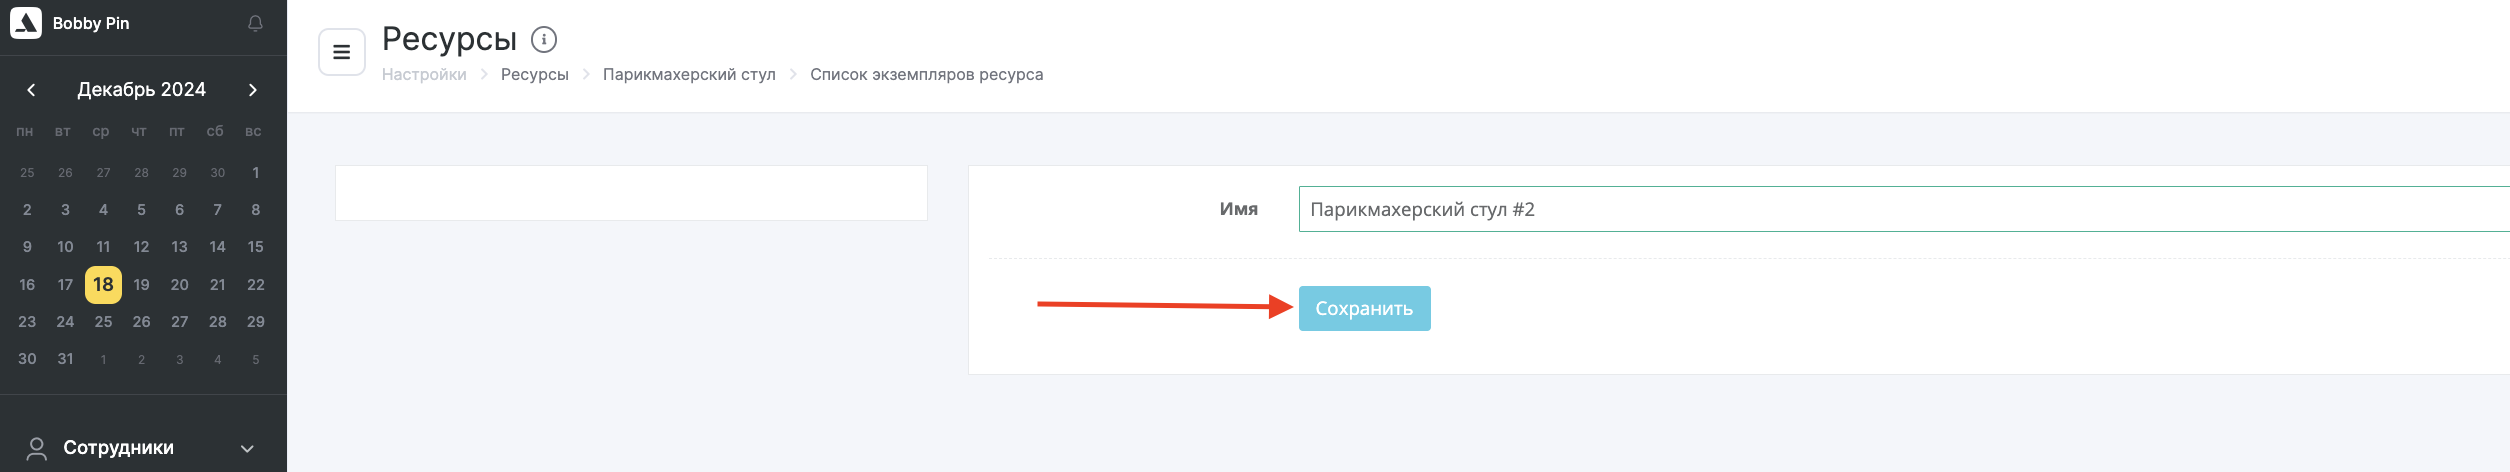The height and width of the screenshot is (472, 2510).
Task: Select December 25 in calendar
Action: pos(103,322)
